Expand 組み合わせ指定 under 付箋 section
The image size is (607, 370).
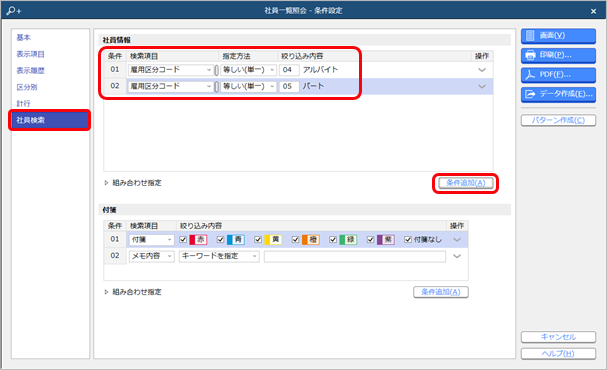pos(133,292)
